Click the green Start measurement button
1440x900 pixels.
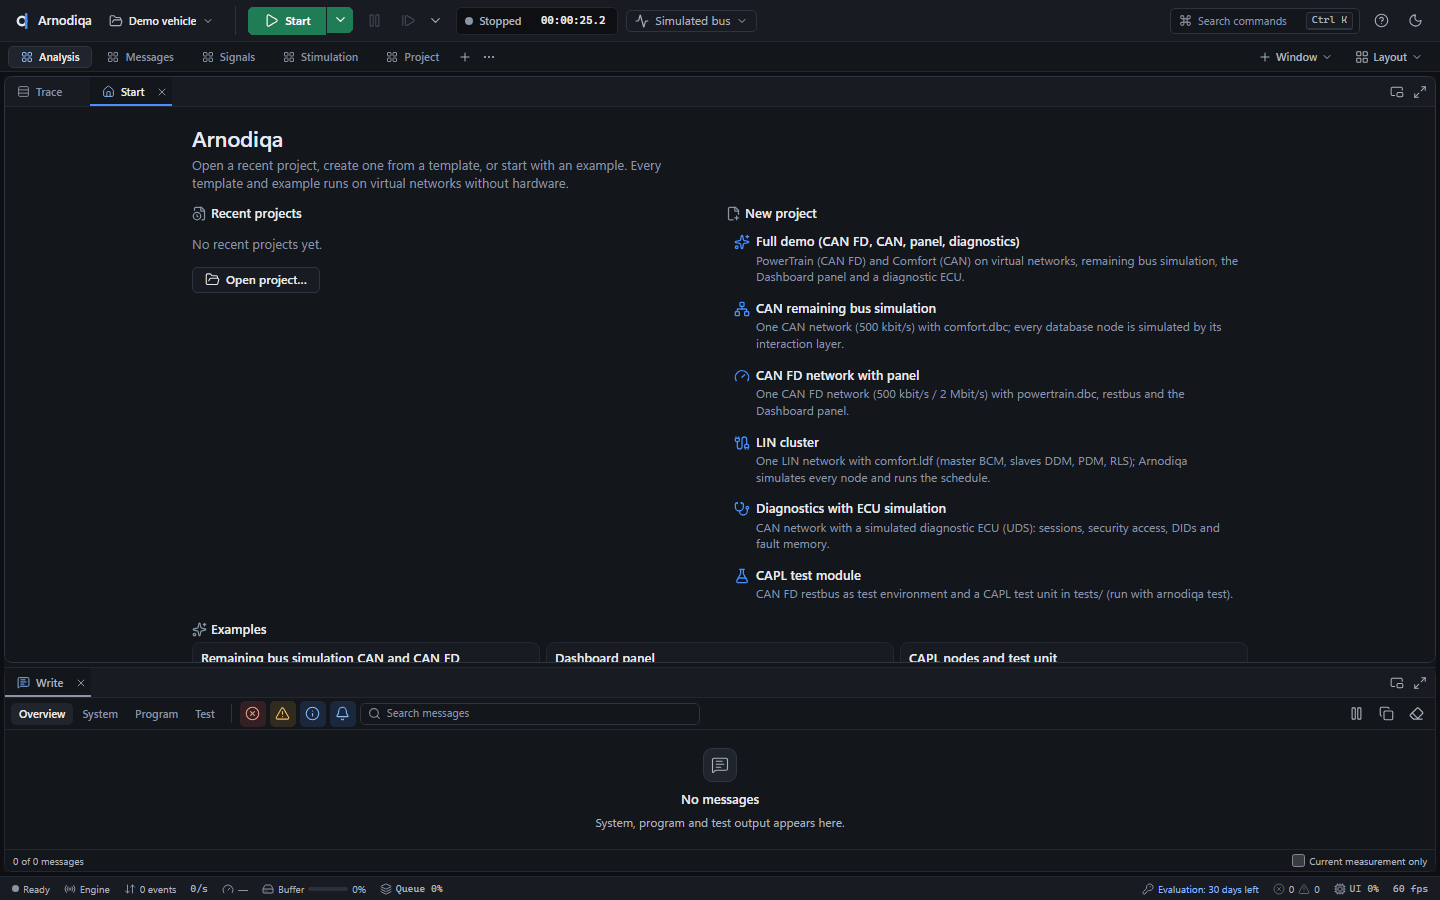(287, 21)
